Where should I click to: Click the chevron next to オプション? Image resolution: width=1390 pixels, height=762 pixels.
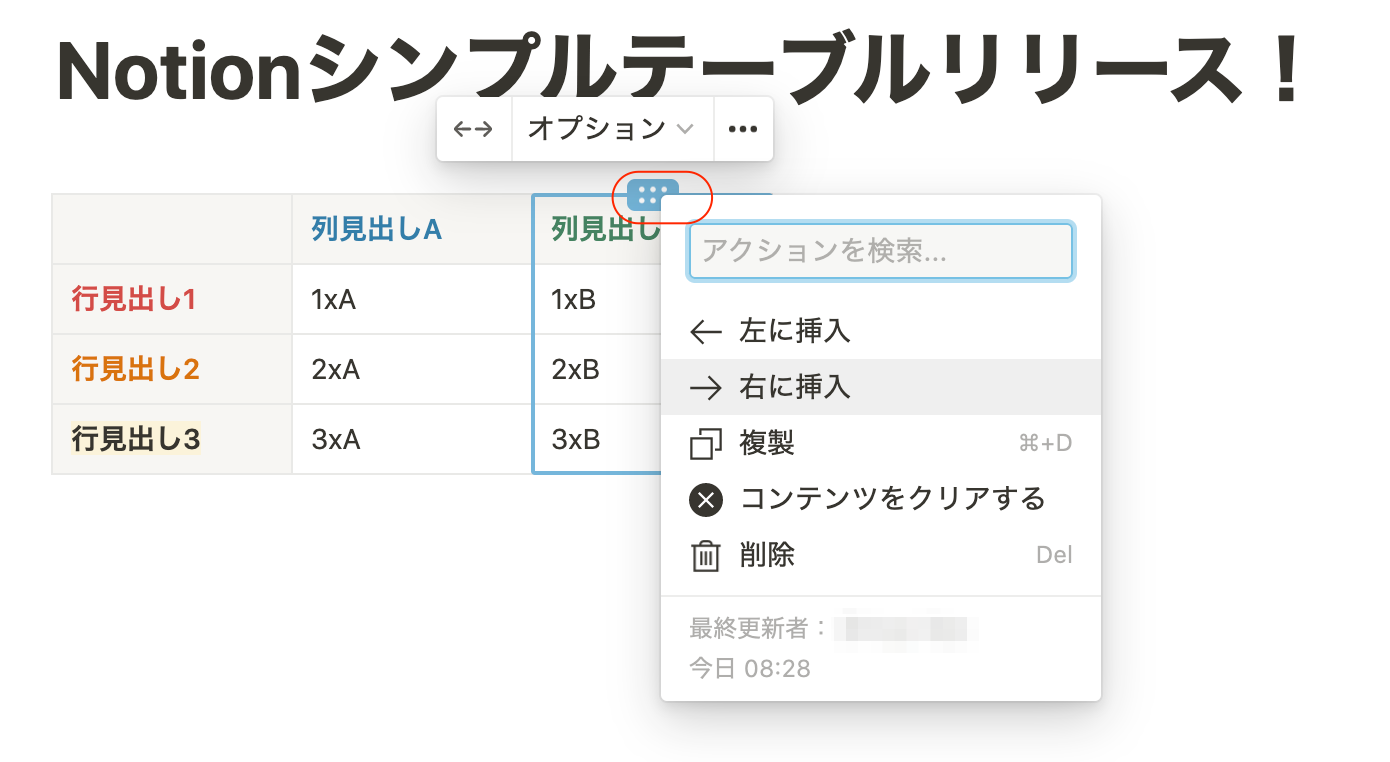pyautogui.click(x=686, y=128)
